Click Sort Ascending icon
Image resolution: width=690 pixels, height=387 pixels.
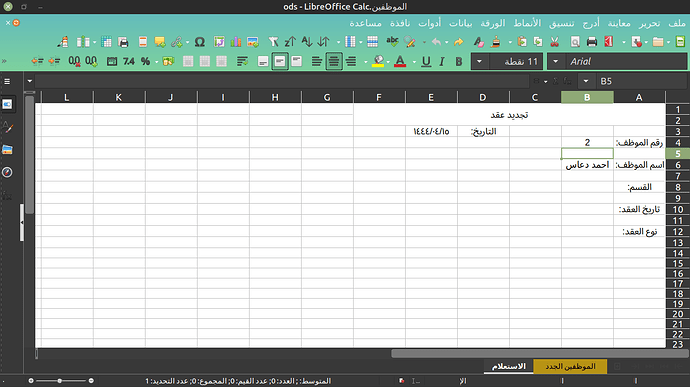pyautogui.click(x=307, y=42)
